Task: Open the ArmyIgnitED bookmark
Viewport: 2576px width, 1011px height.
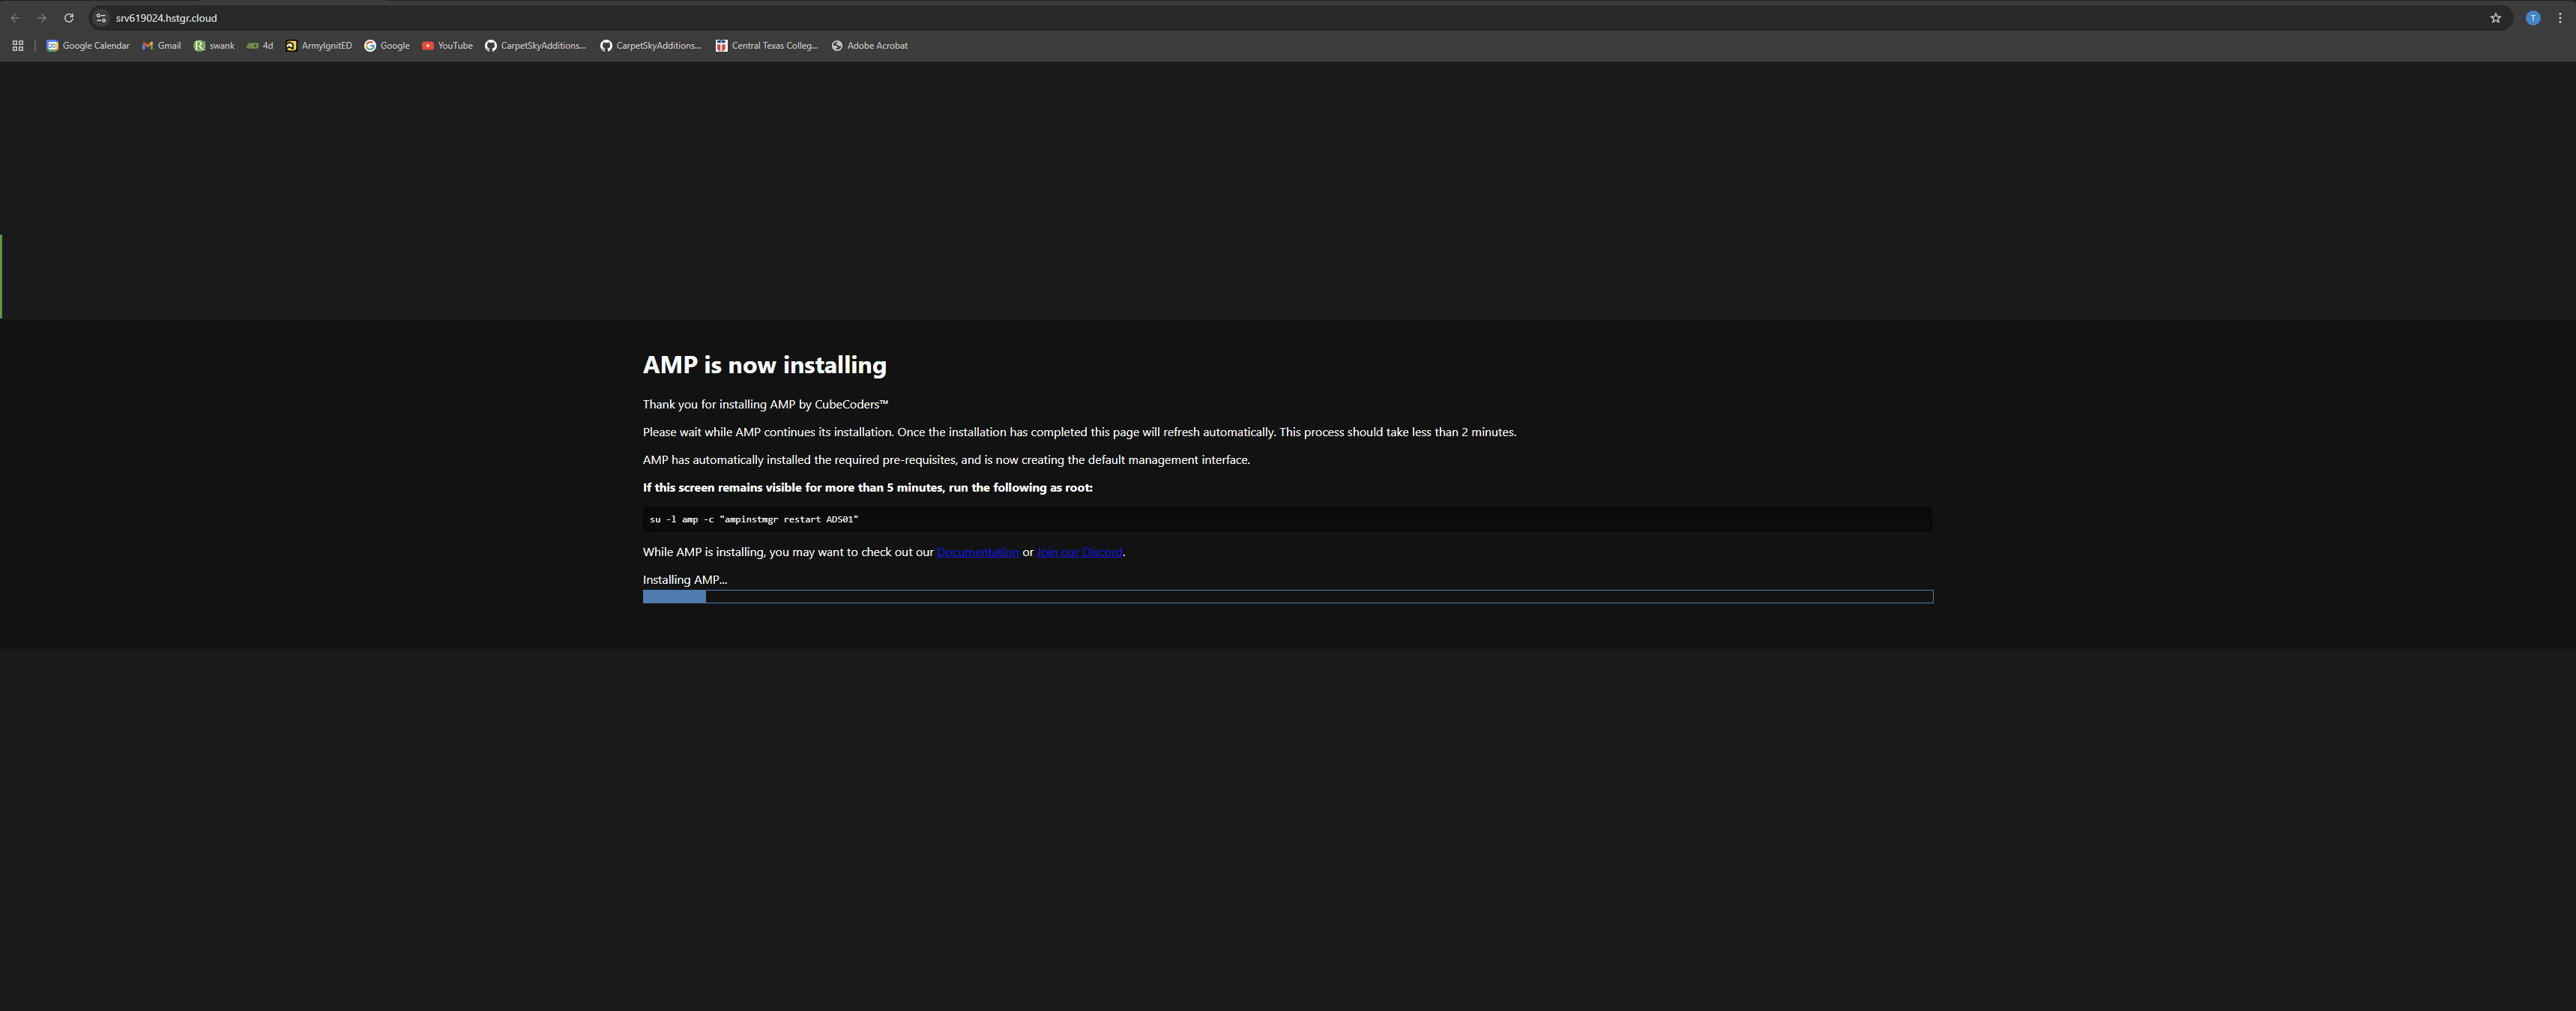Action: (319, 46)
